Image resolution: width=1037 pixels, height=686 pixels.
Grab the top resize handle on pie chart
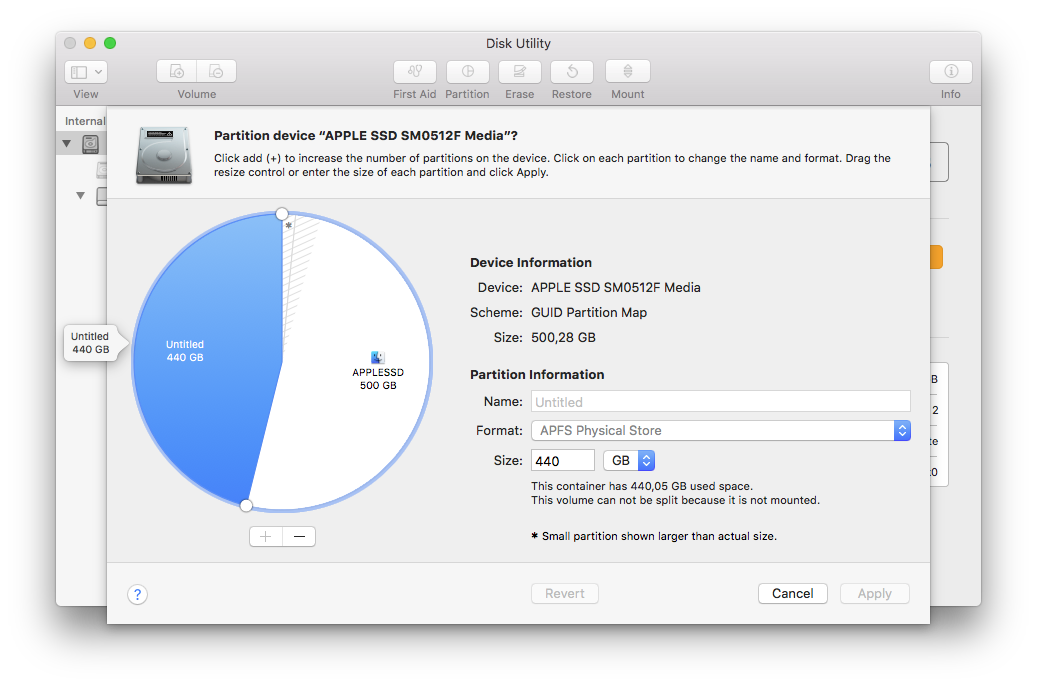[282, 214]
